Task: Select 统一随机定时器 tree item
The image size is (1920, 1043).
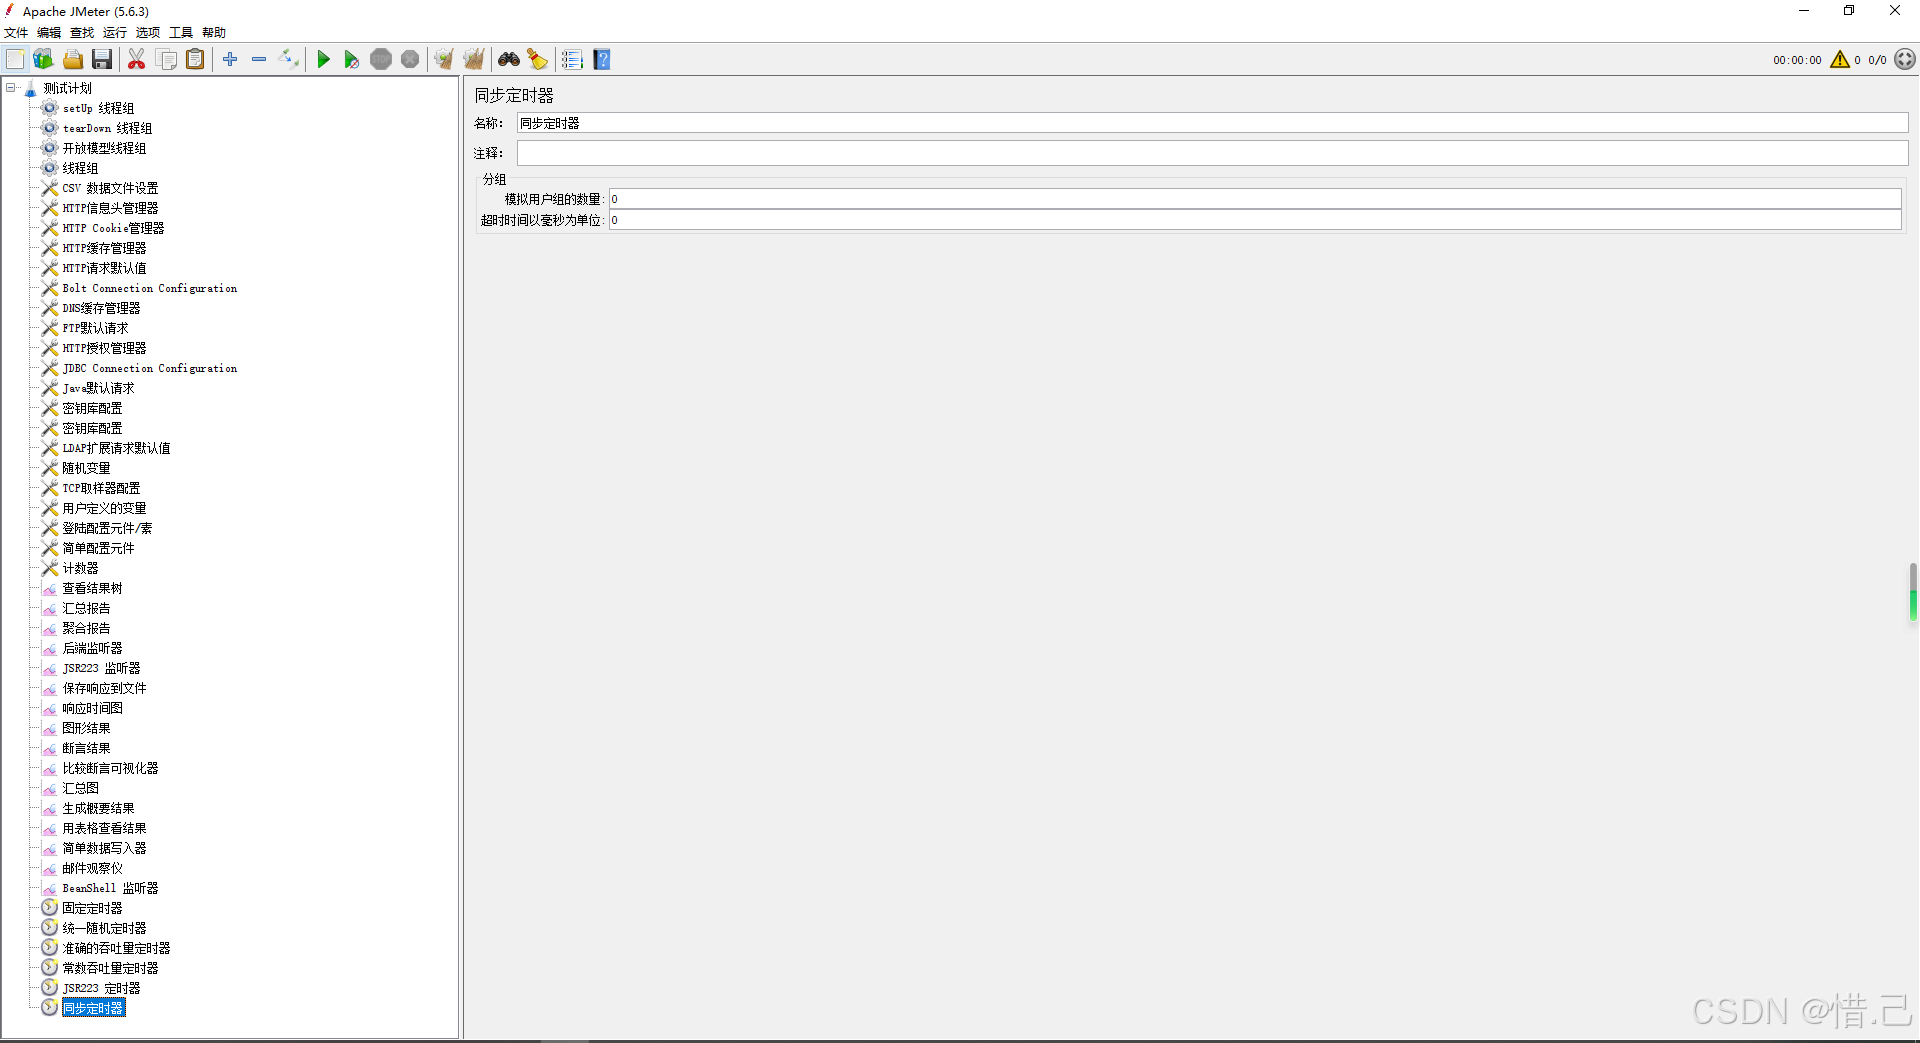Action: (104, 928)
